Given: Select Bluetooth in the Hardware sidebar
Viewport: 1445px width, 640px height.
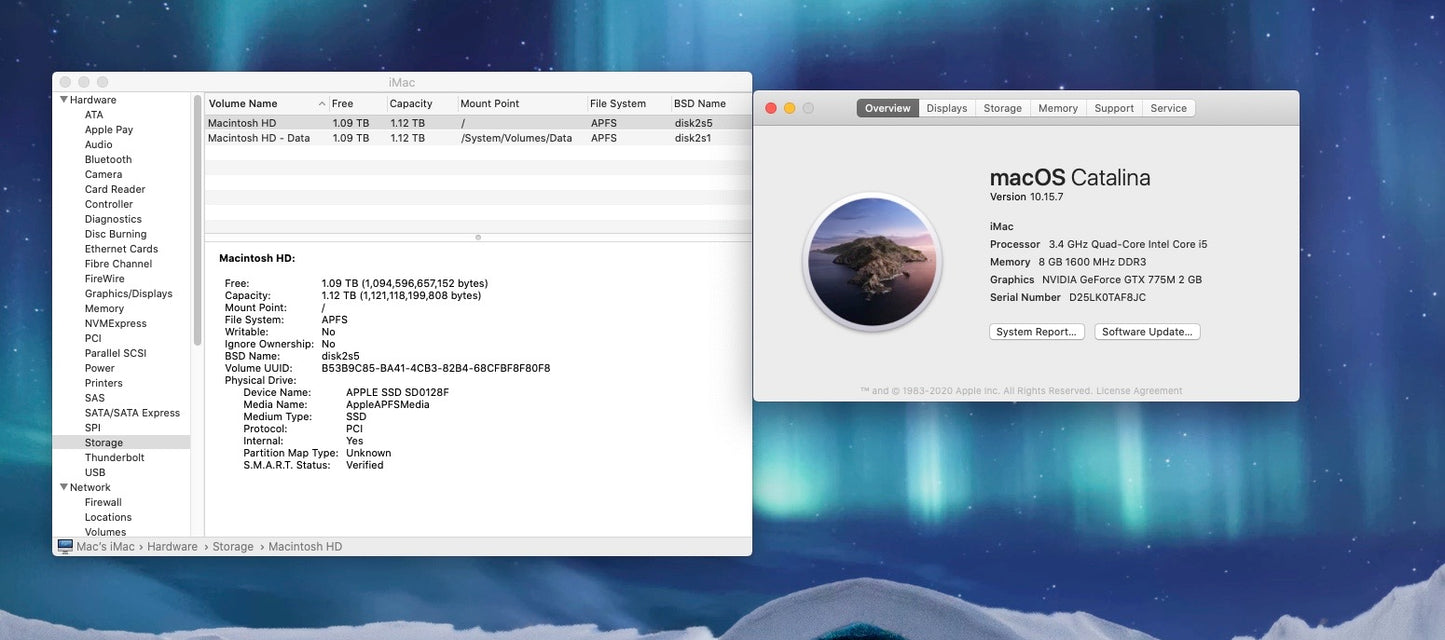Looking at the screenshot, I should [107, 158].
